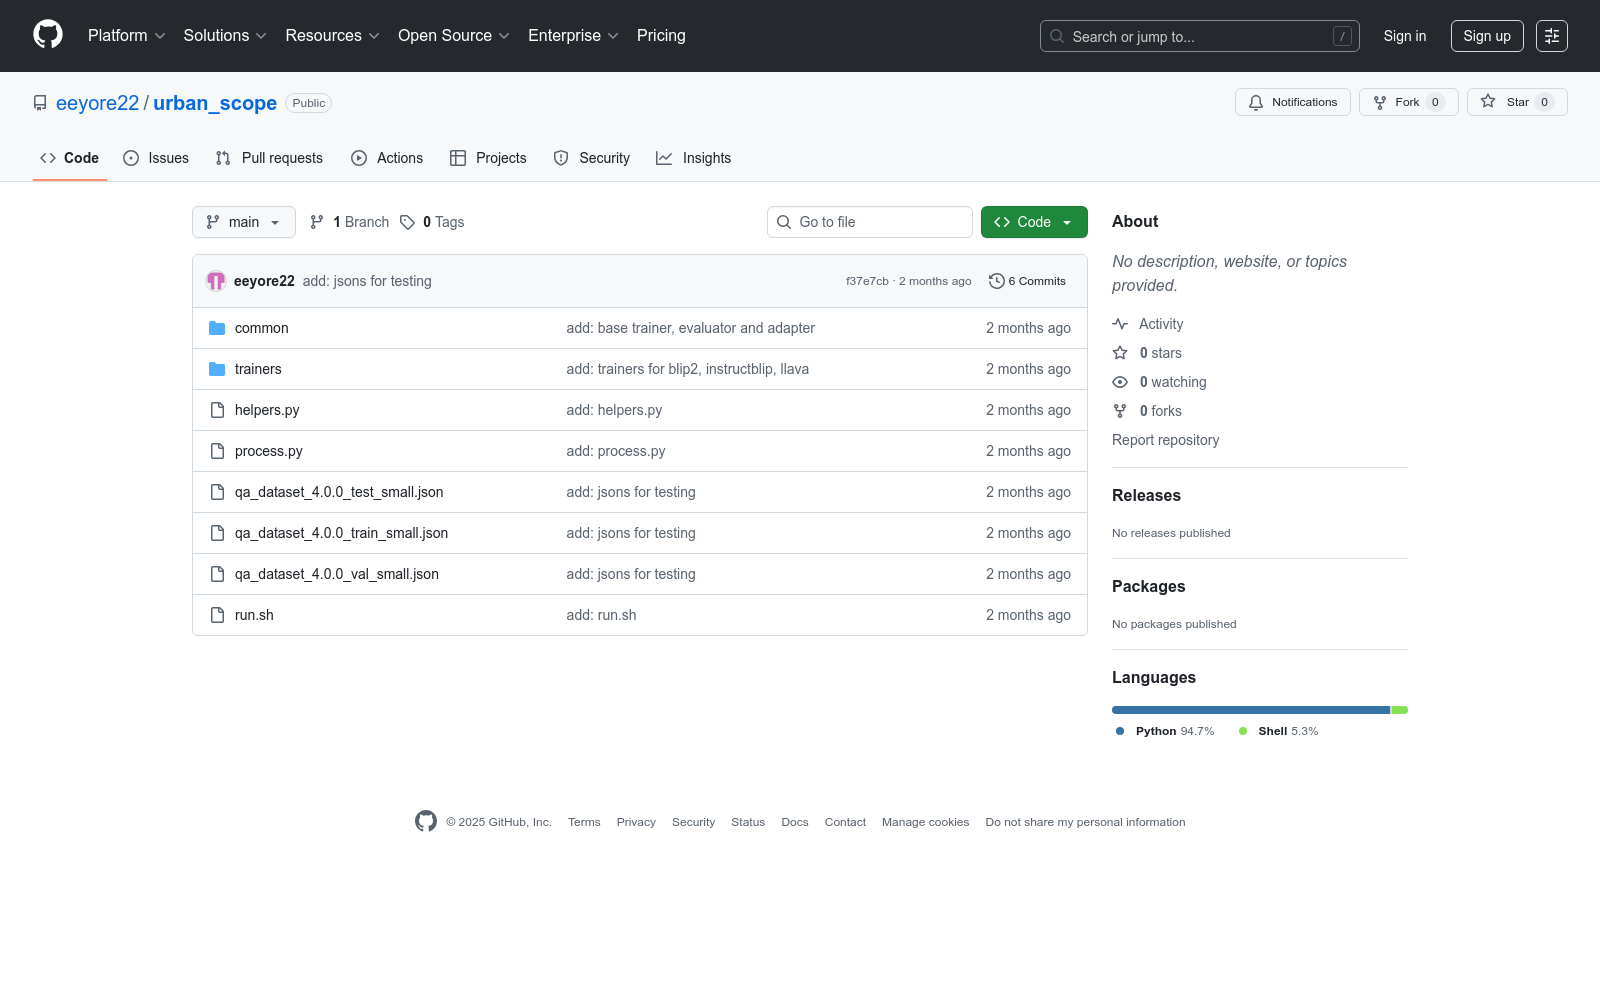Click the Sign in link
Viewport: 1600px width, 1000px height.
[1405, 36]
